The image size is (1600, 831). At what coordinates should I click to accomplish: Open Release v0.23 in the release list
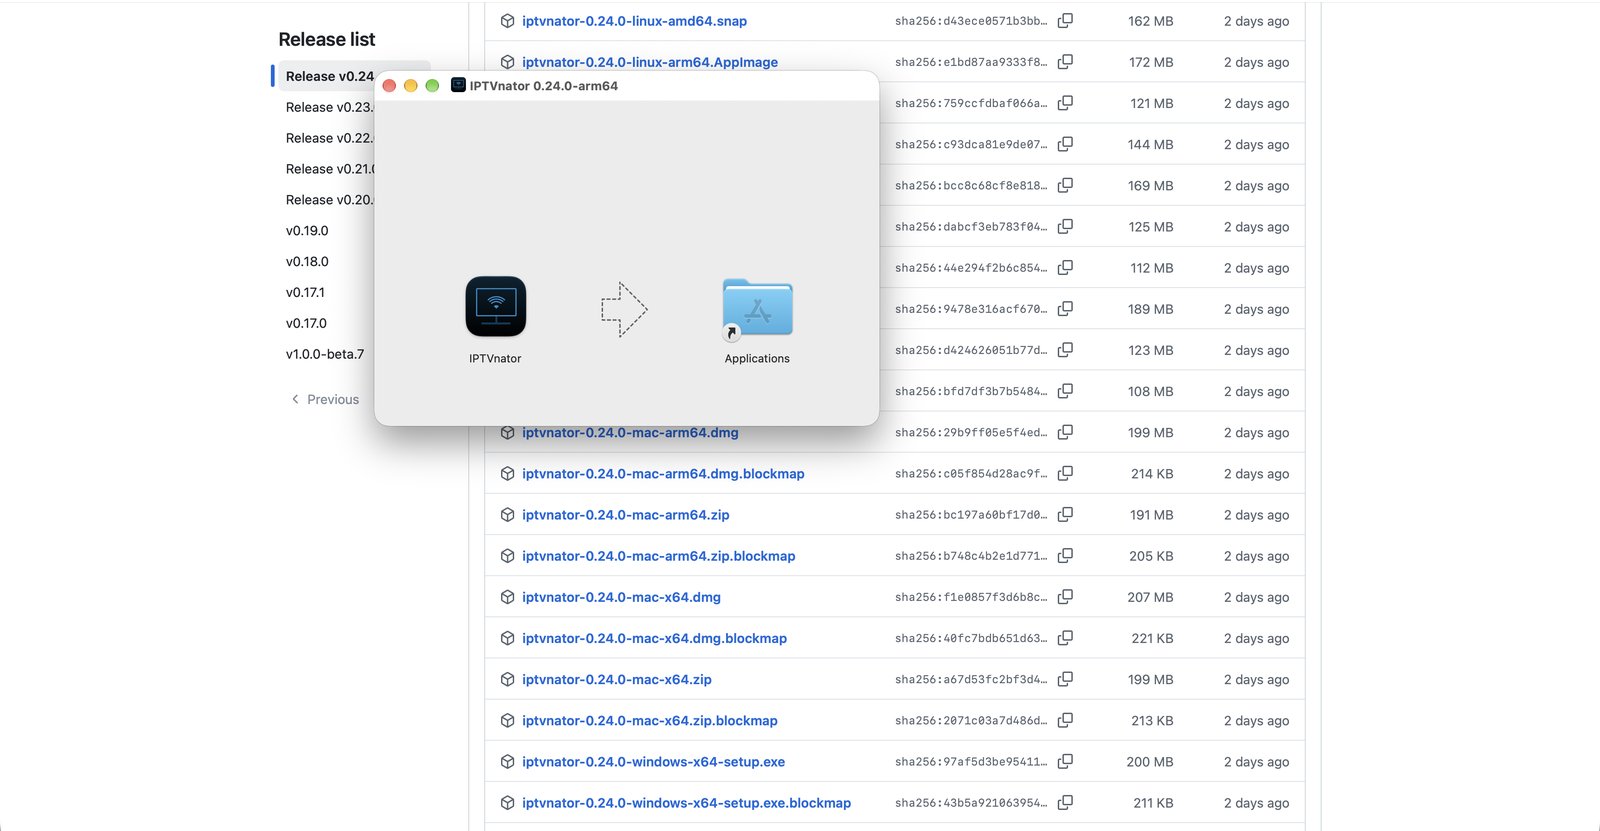[x=329, y=107]
